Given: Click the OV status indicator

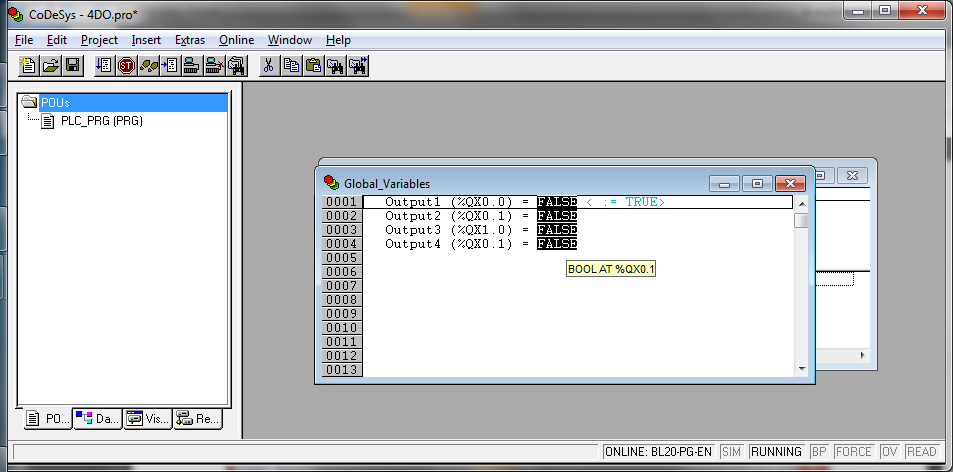Looking at the screenshot, I should pos(890,452).
